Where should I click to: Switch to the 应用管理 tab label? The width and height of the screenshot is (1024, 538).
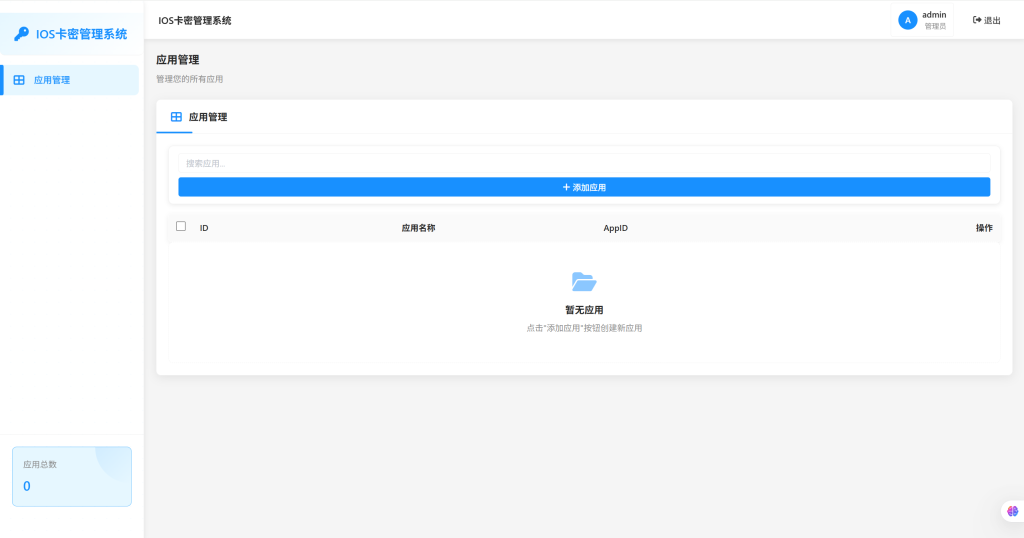208,117
